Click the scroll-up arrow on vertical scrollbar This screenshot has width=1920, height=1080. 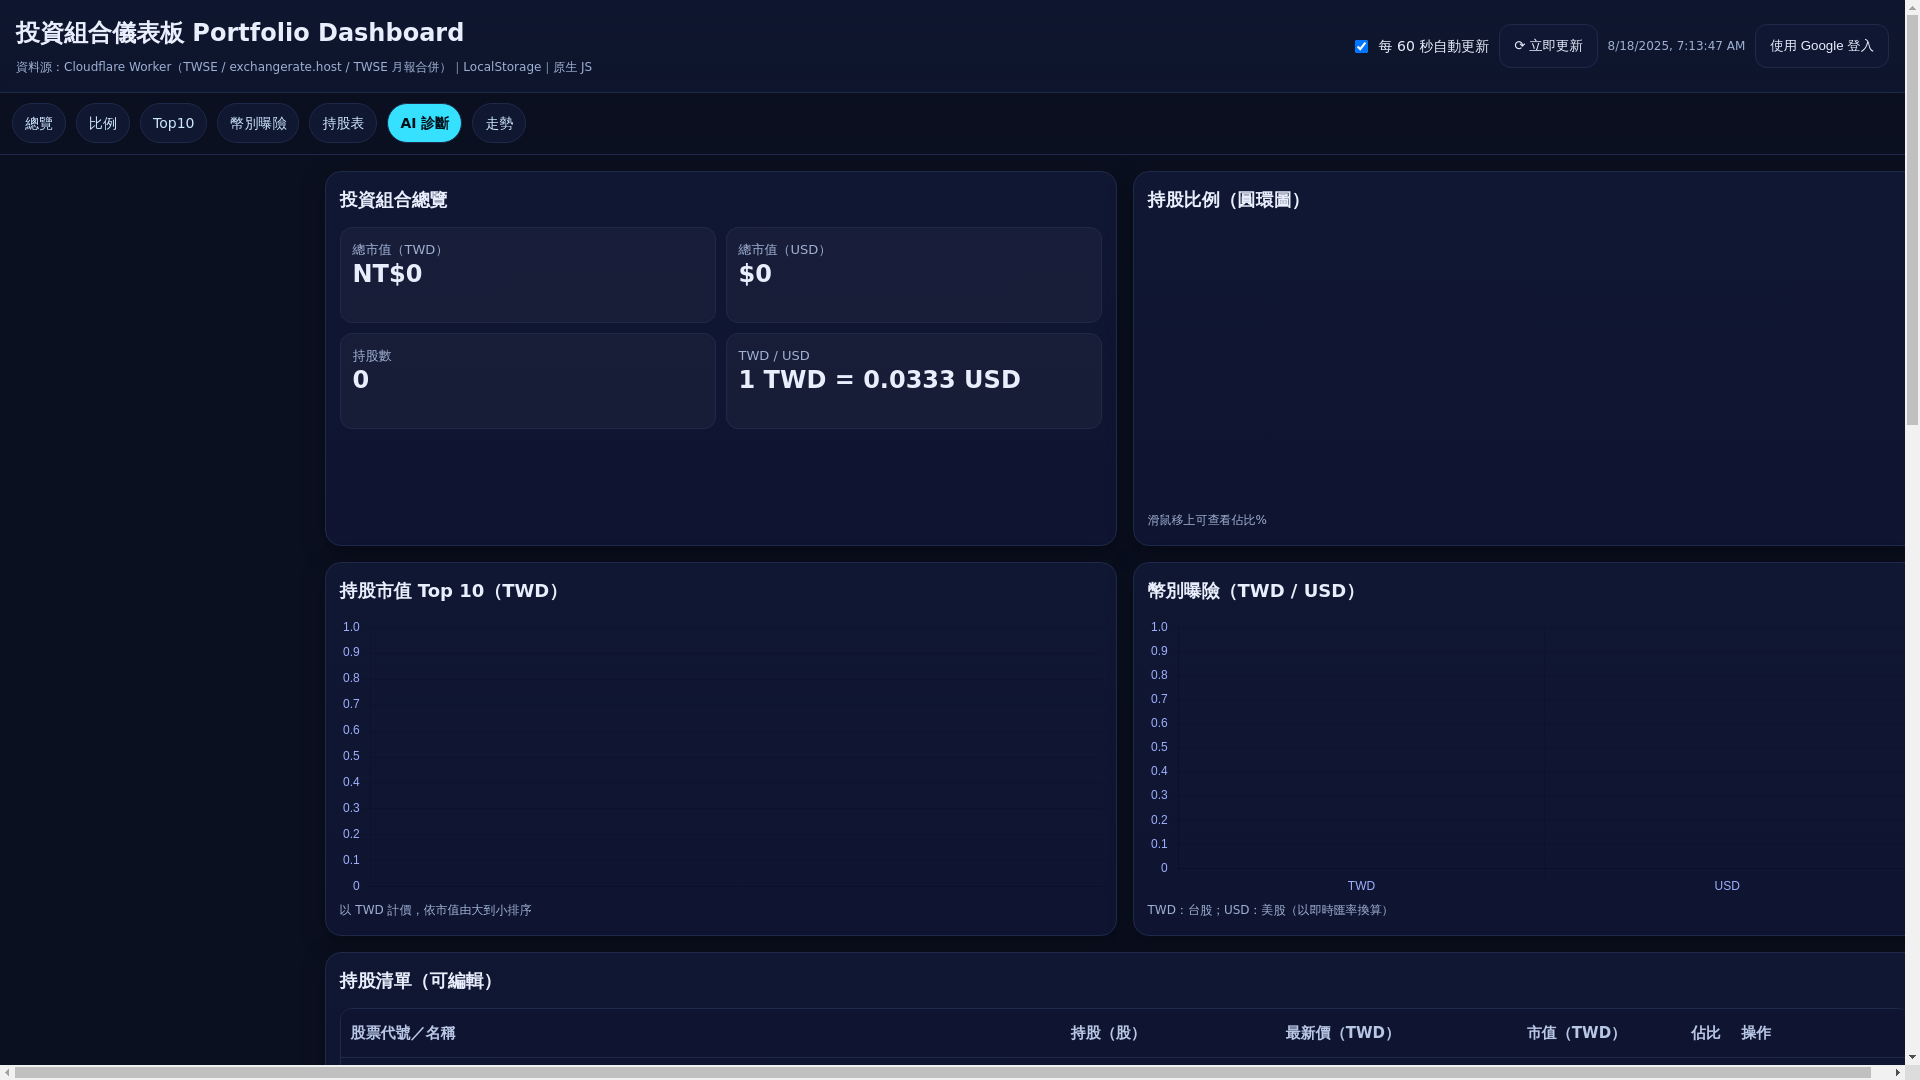[x=1912, y=7]
